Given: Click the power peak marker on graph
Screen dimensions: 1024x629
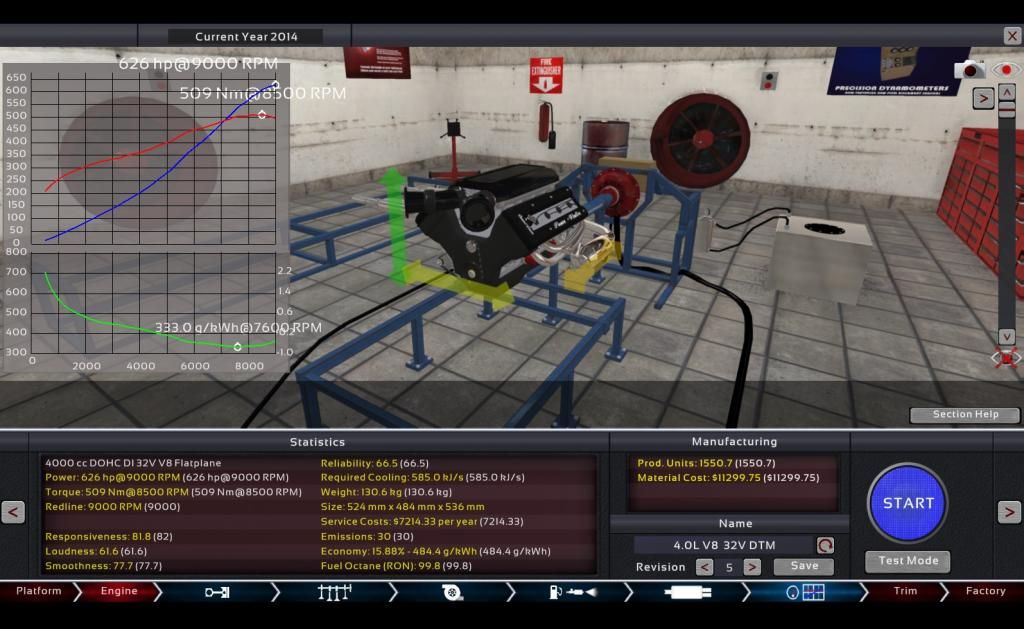Looking at the screenshot, I should [276, 85].
